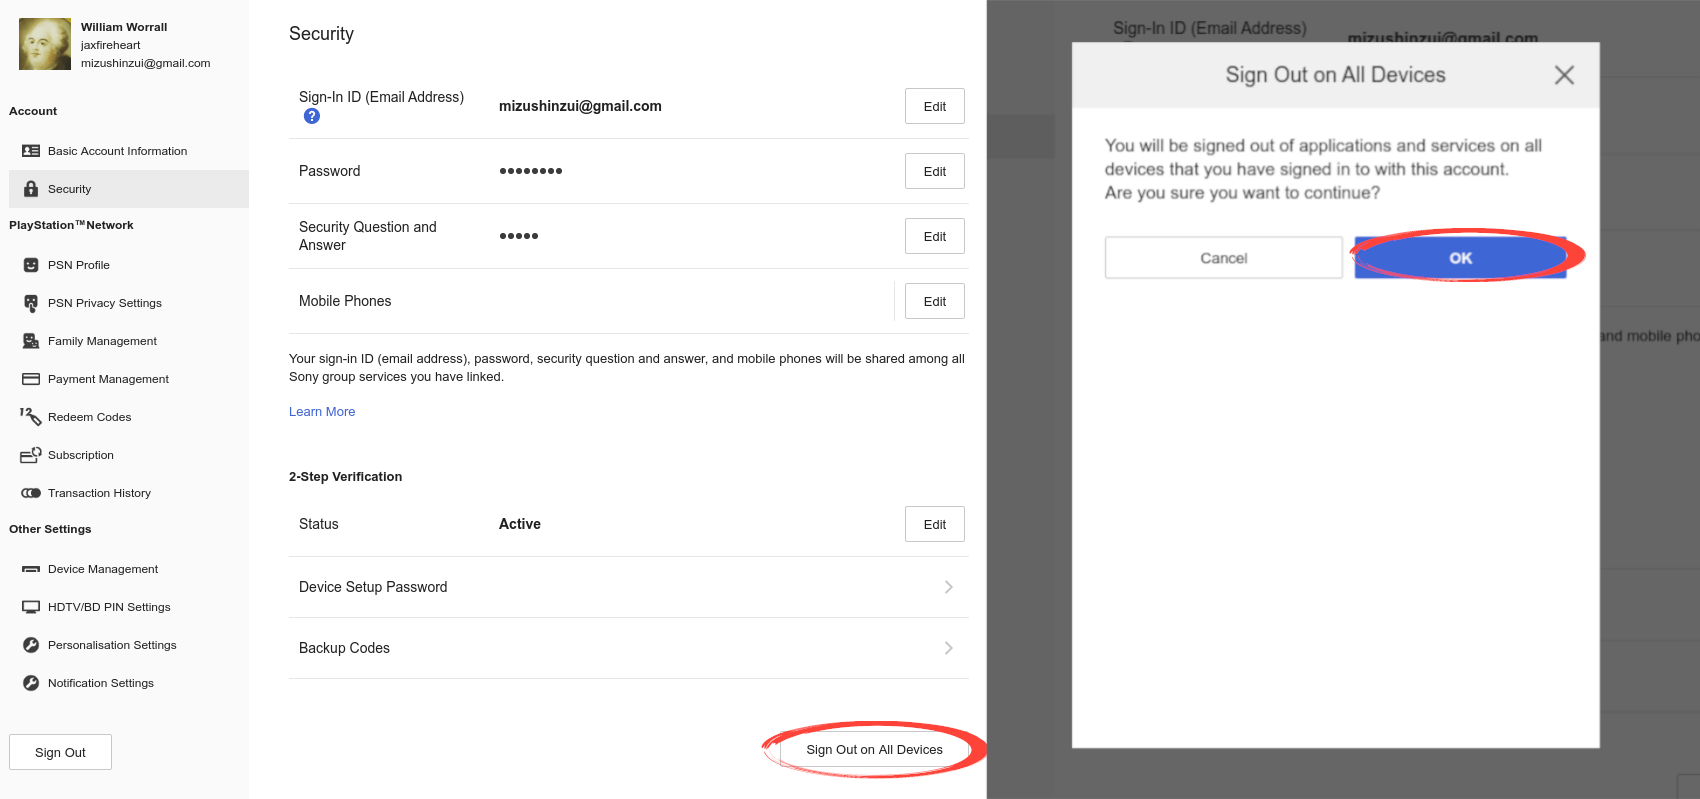The width and height of the screenshot is (1700, 799).
Task: Follow the Learn More link
Action: coord(322,412)
